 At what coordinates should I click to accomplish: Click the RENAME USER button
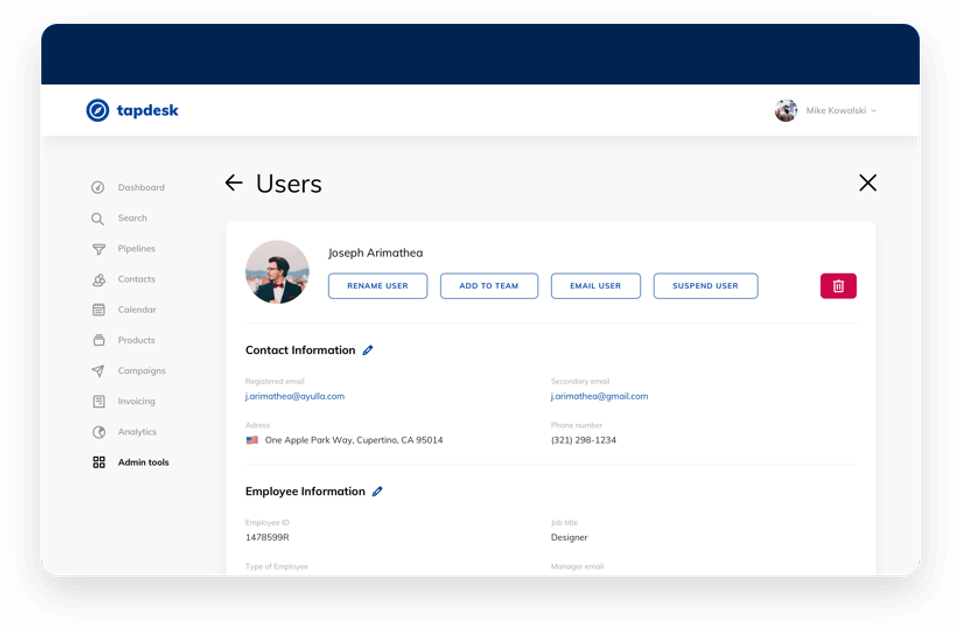point(378,286)
